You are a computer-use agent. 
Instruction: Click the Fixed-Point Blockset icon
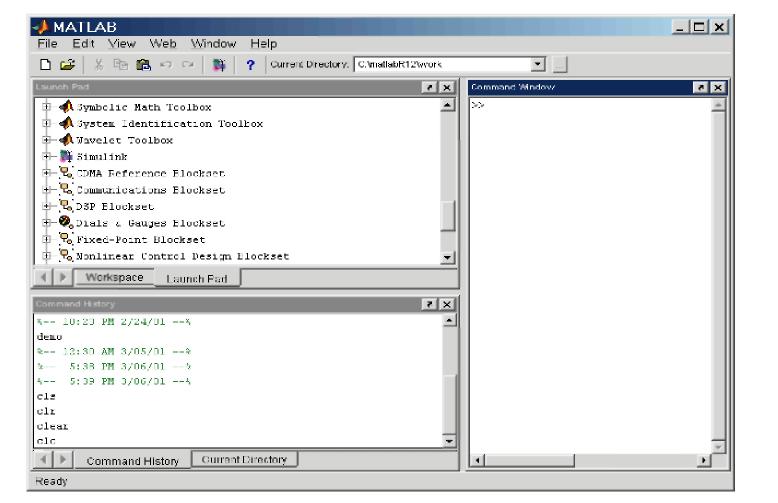(x=66, y=239)
